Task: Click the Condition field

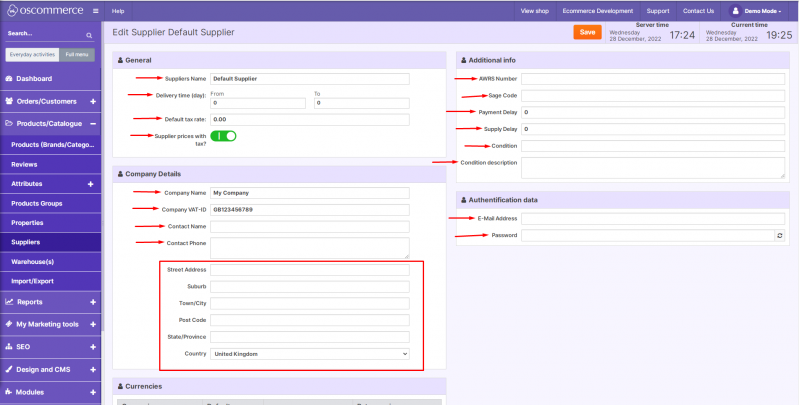Action: tap(653, 146)
